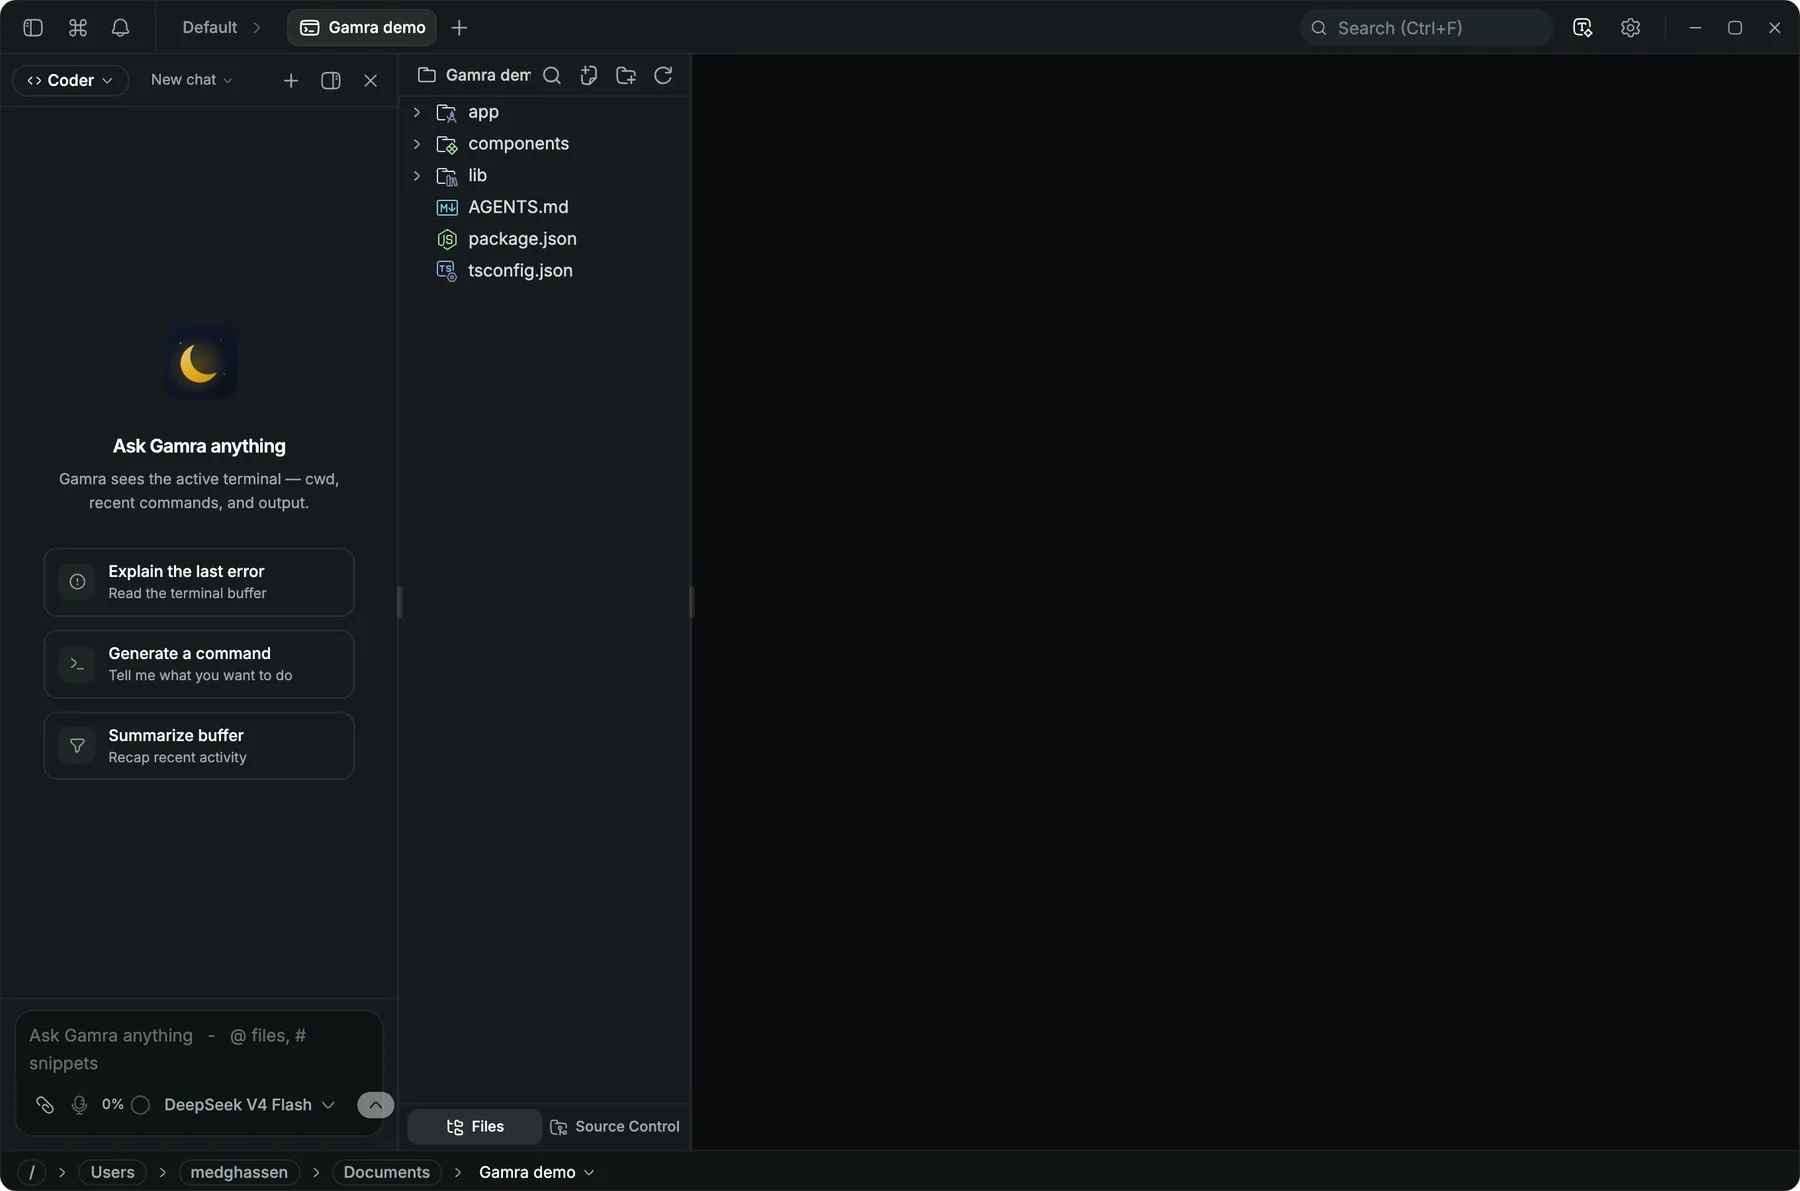The width and height of the screenshot is (1800, 1191).
Task: Go to root slash breadcrumb
Action: 32,1172
